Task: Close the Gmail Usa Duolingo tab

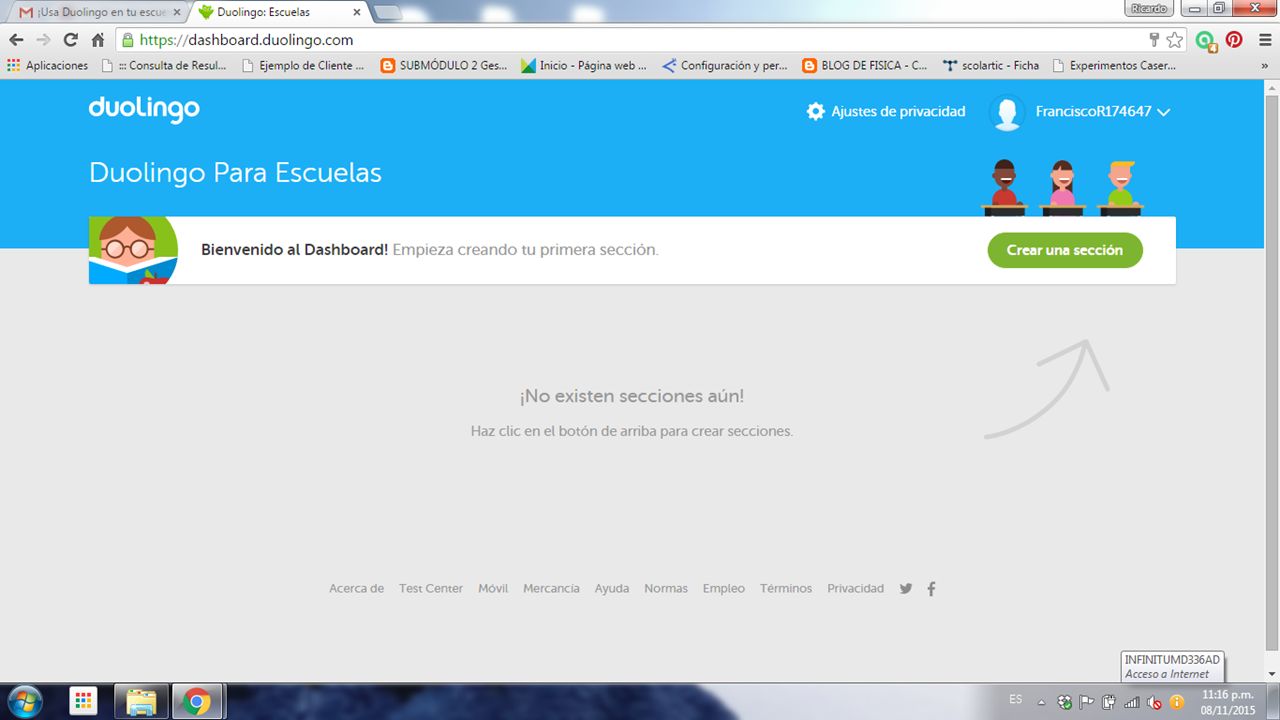Action: 177,12
